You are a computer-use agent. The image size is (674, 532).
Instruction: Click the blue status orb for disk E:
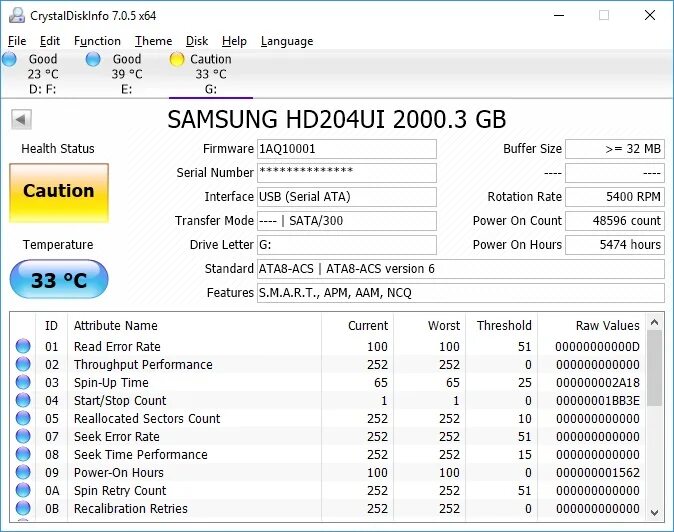point(93,59)
